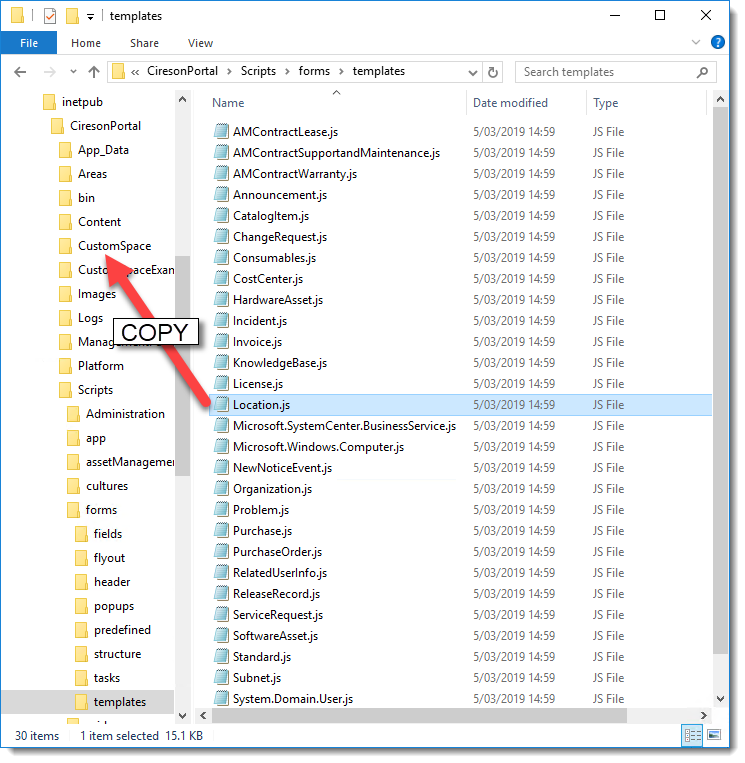Click the forms breadcrumb in address bar
Screen dimensions: 745x763
click(x=314, y=72)
